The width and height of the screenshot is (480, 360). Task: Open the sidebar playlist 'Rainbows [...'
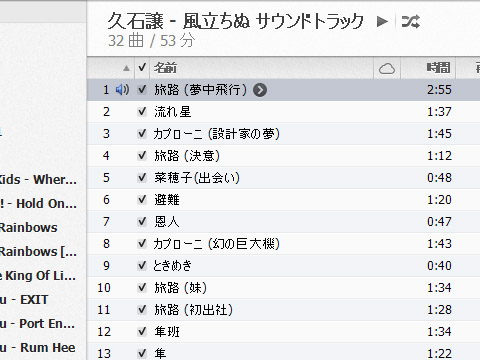[x=38, y=252]
